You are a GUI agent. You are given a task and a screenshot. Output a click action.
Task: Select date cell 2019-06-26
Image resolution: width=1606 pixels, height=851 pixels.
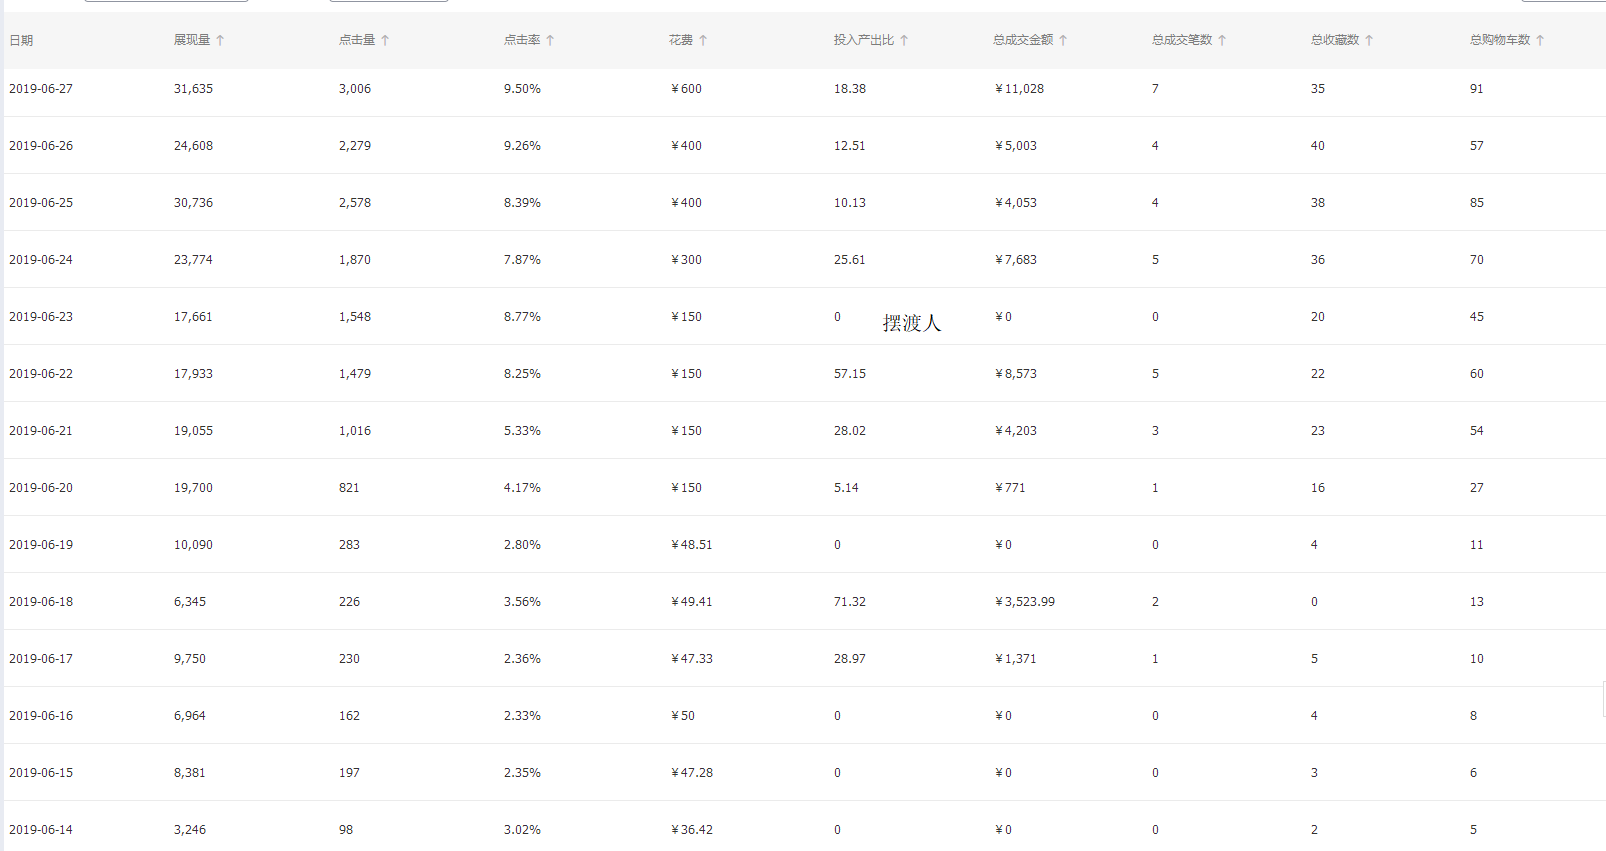pos(41,146)
